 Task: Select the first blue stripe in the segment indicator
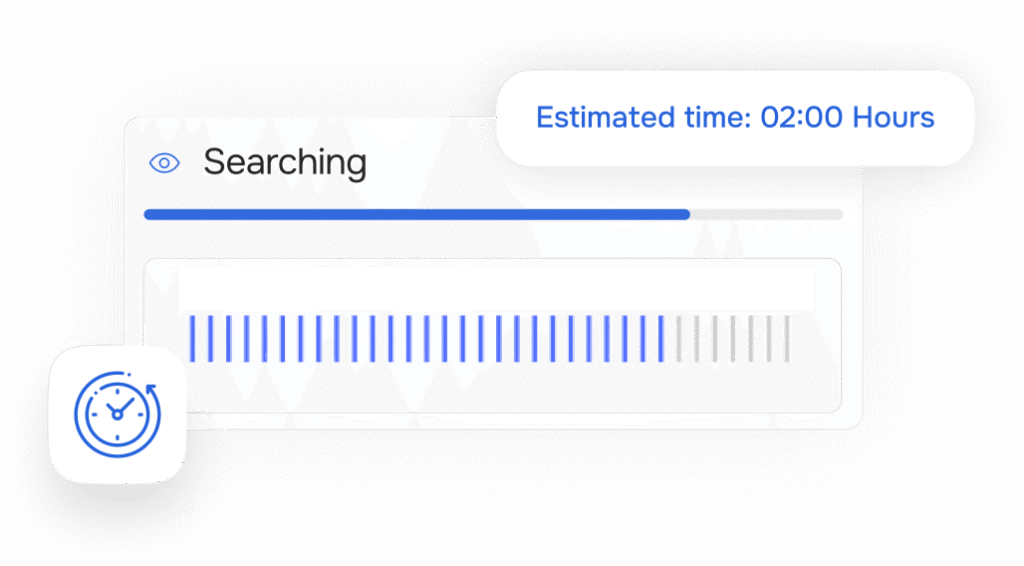pos(192,338)
